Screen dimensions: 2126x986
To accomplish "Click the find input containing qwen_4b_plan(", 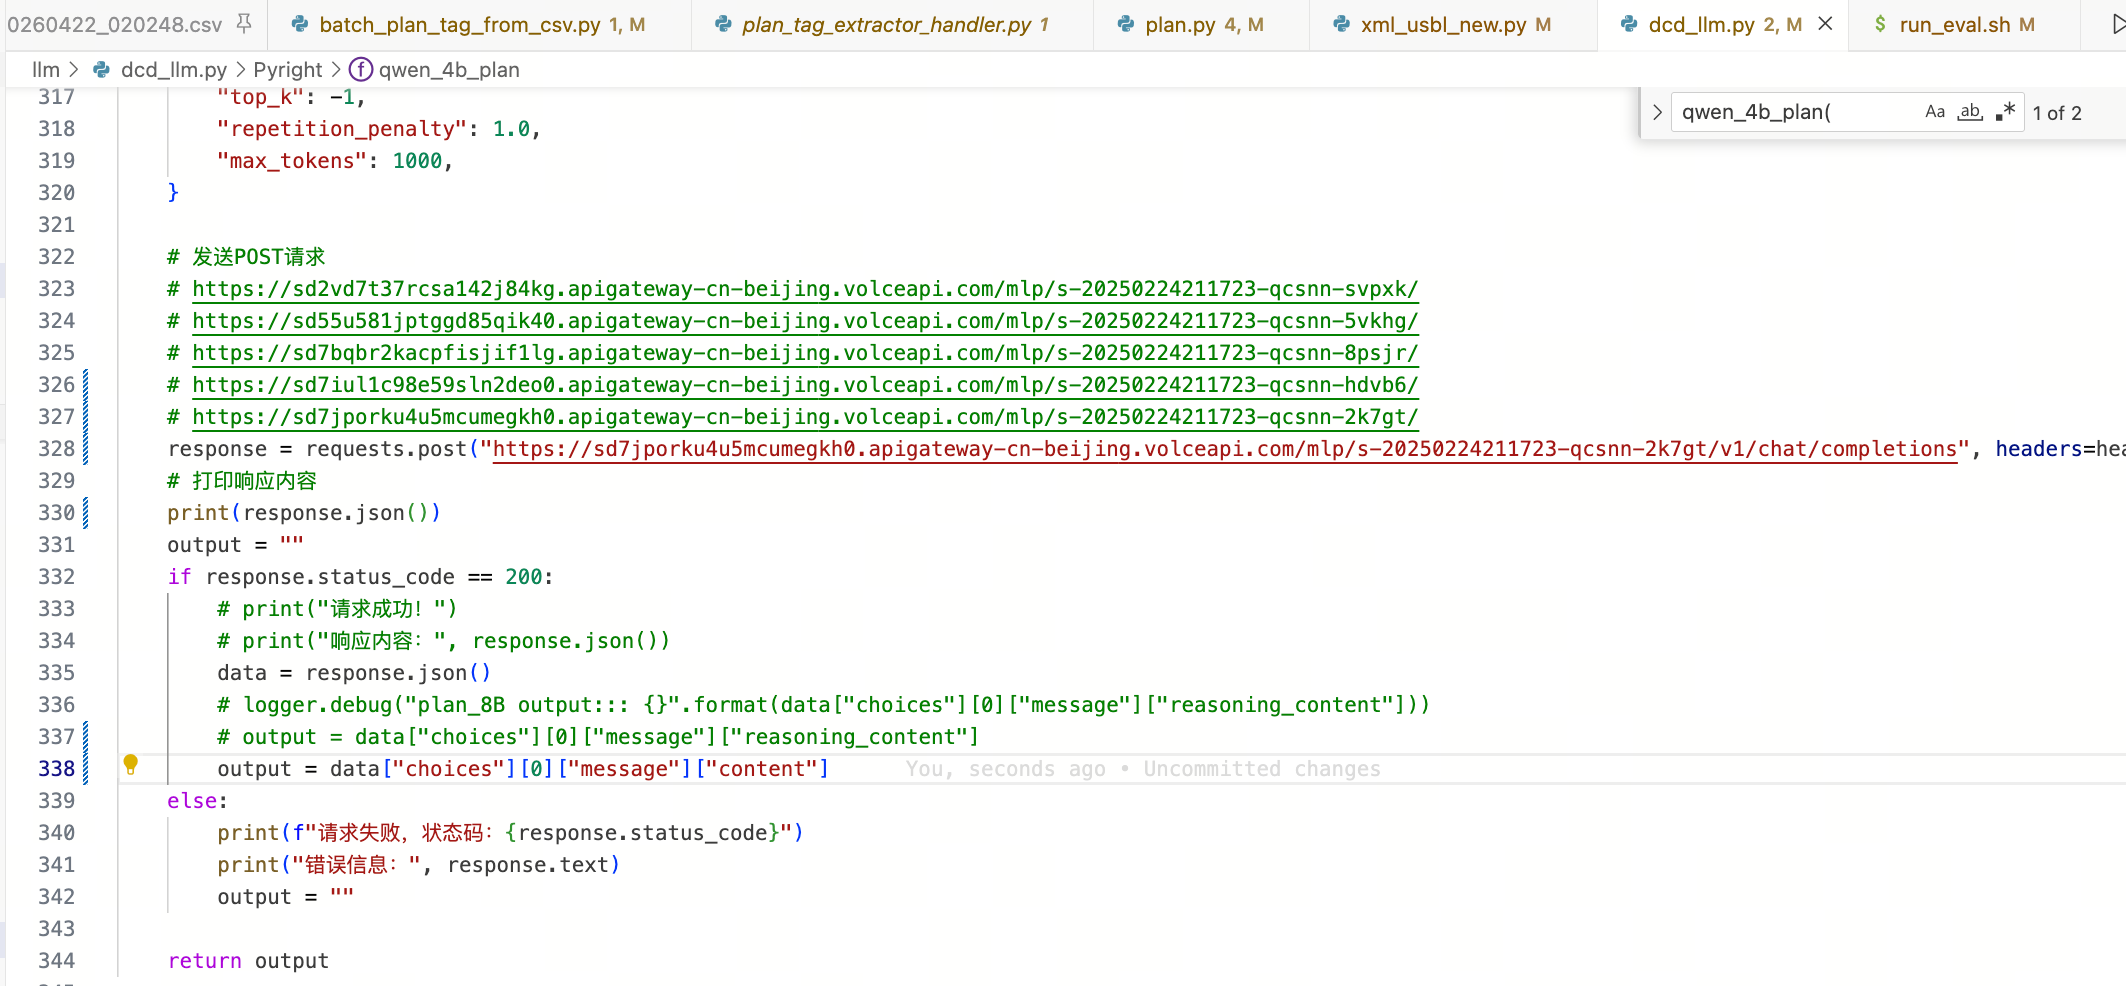I will tap(1795, 112).
